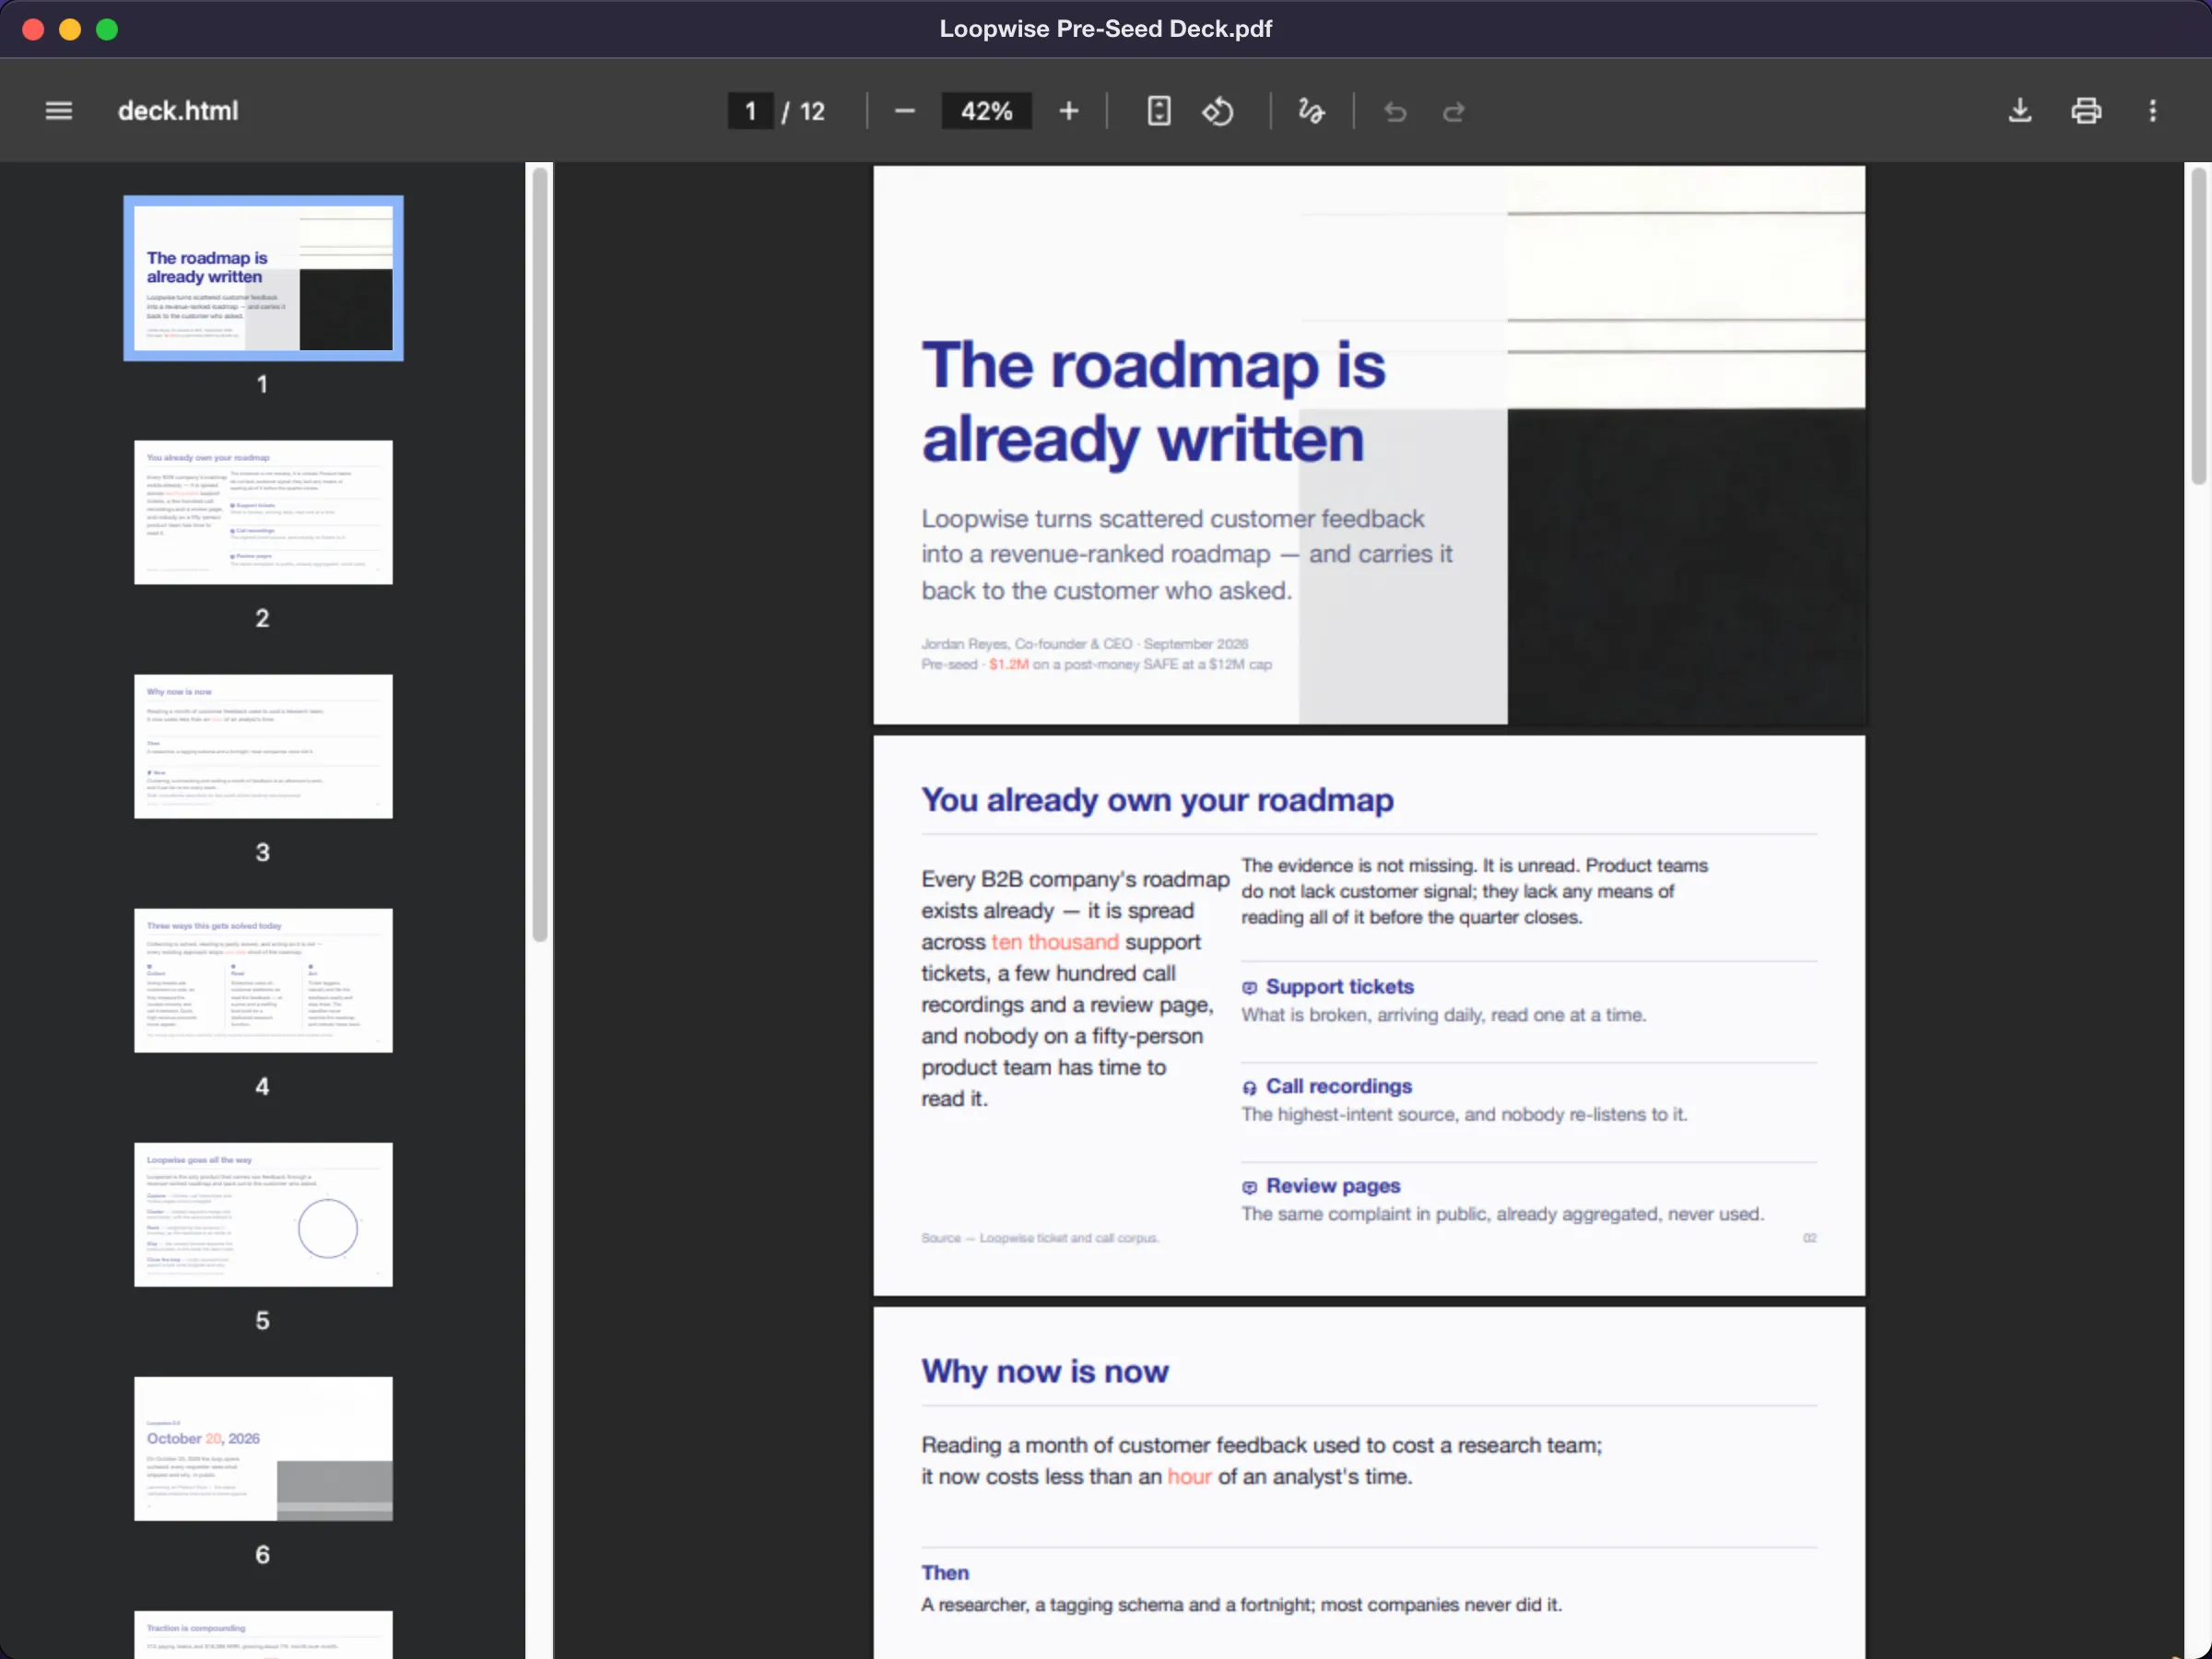The image size is (2212, 1659).
Task: Click the deck.html document title
Action: (x=178, y=111)
